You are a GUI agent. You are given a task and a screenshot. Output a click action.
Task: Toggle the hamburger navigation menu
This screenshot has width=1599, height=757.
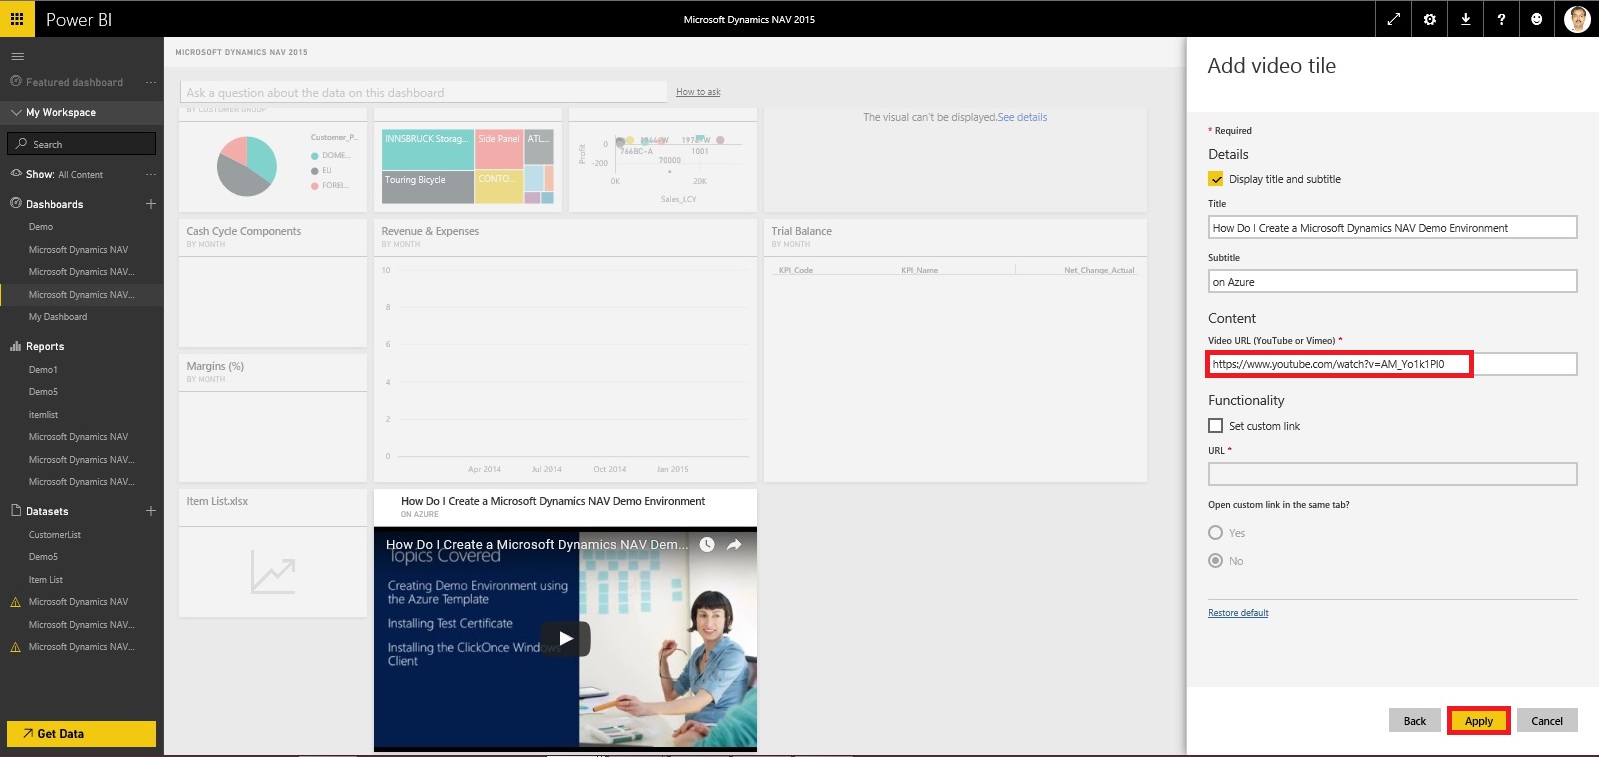coord(17,56)
